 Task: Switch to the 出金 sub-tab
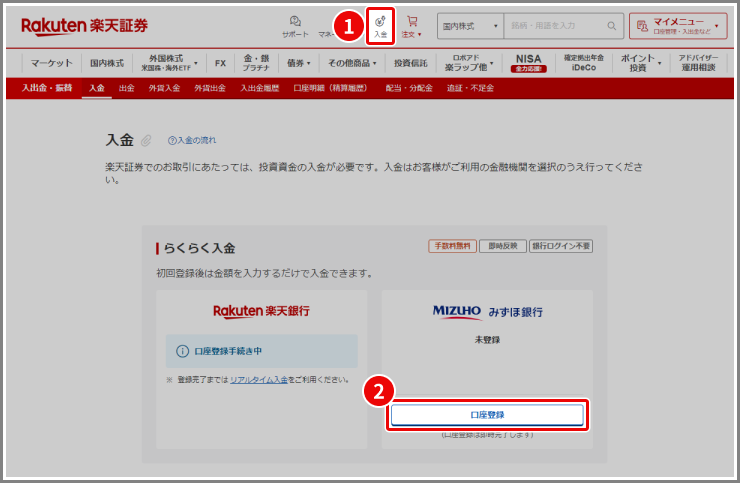pos(126,88)
